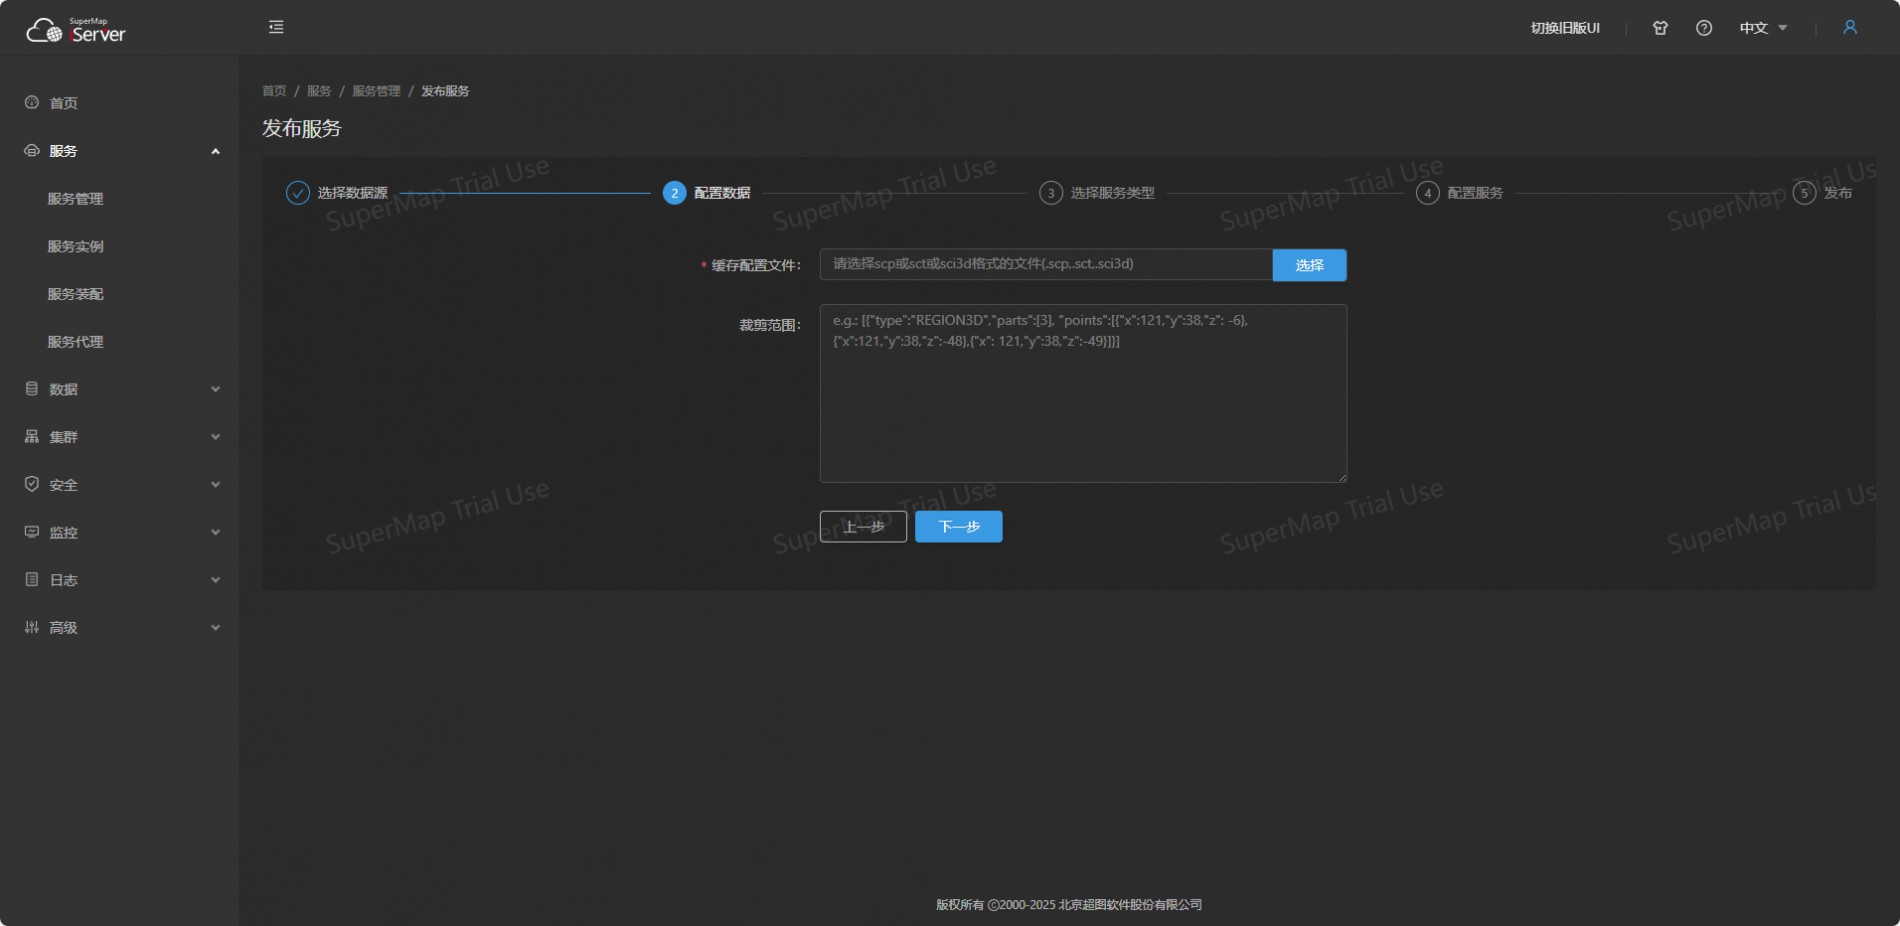Collapse the 服务 menu chevron

[215, 151]
